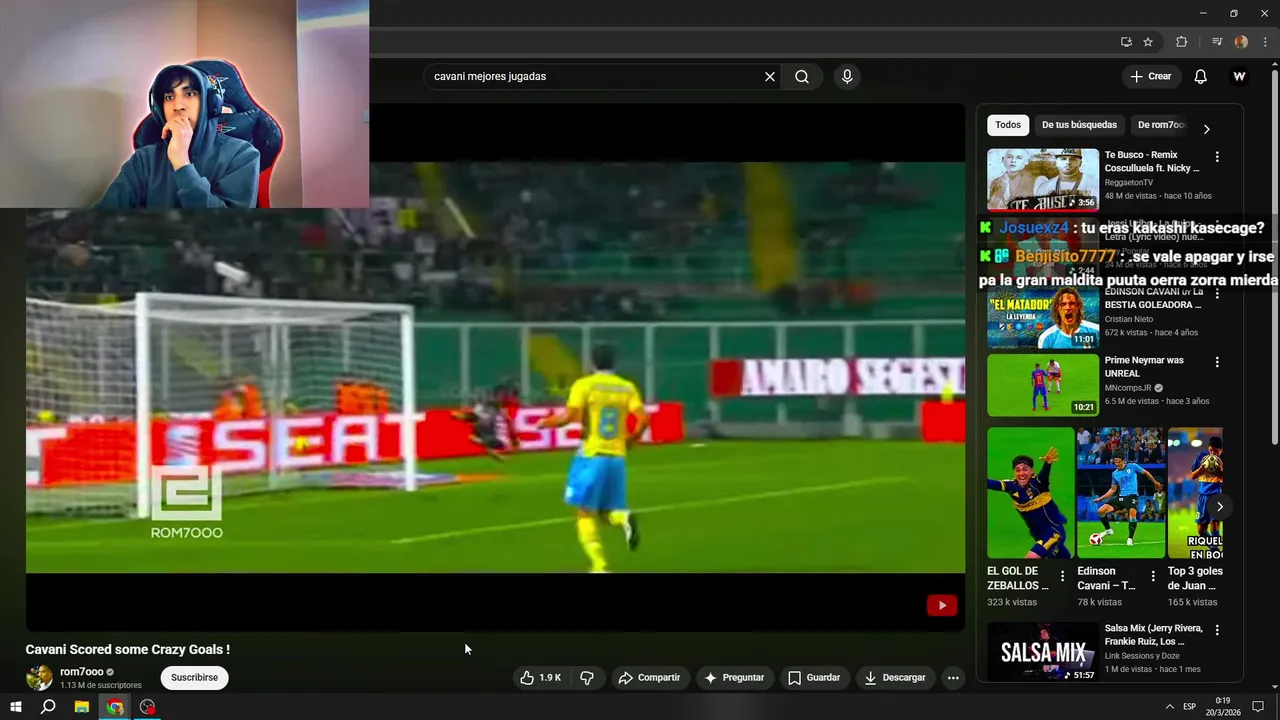Open options for 'Salsa Mix' video

(x=1217, y=631)
